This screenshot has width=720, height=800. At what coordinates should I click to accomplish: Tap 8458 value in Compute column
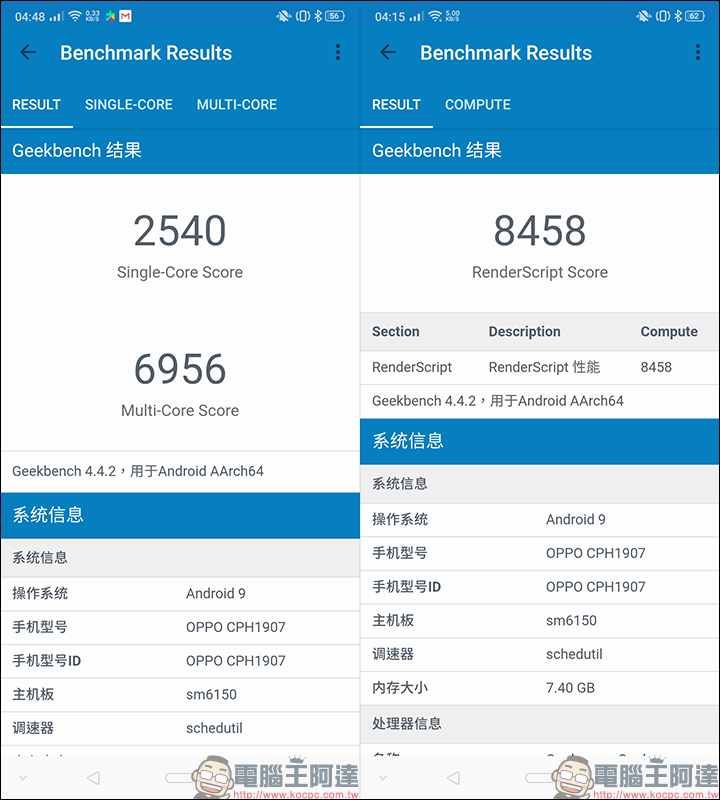coord(656,367)
